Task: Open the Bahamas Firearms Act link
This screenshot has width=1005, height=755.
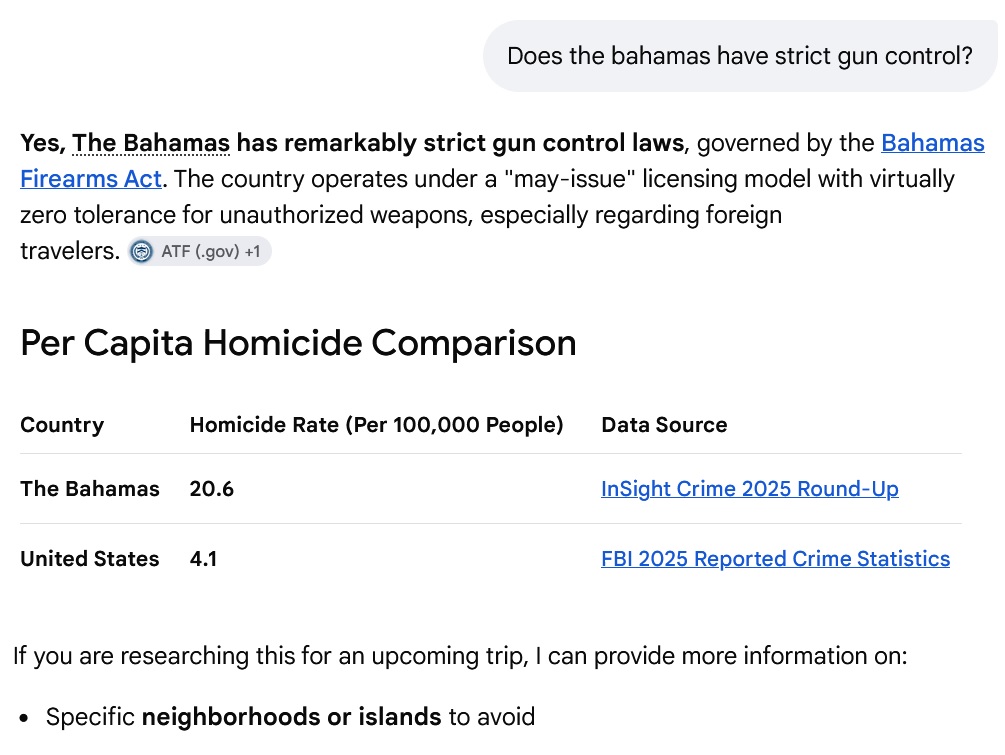Action: (x=502, y=160)
